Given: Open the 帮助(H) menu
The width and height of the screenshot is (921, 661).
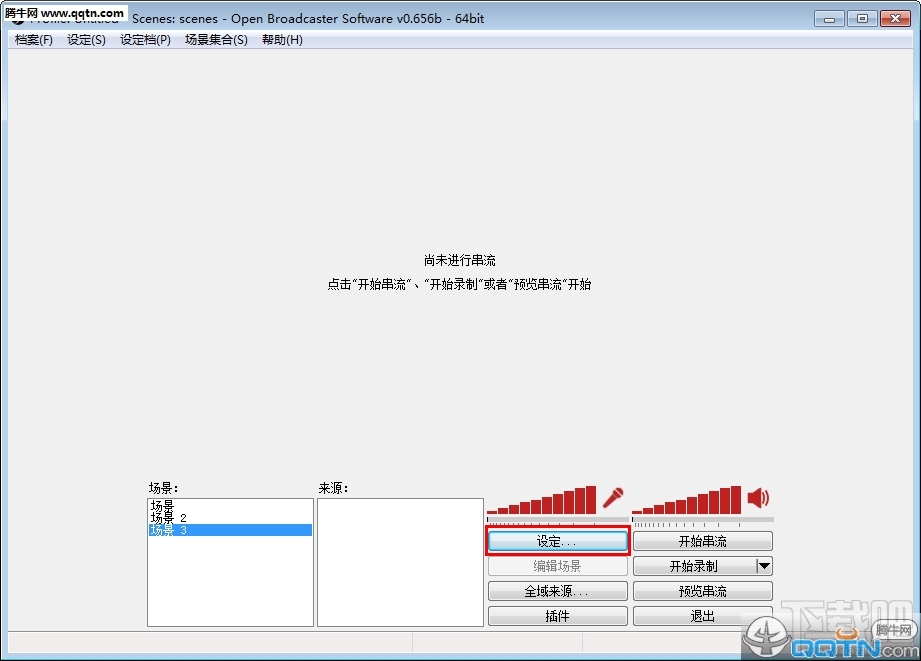Looking at the screenshot, I should coord(281,40).
